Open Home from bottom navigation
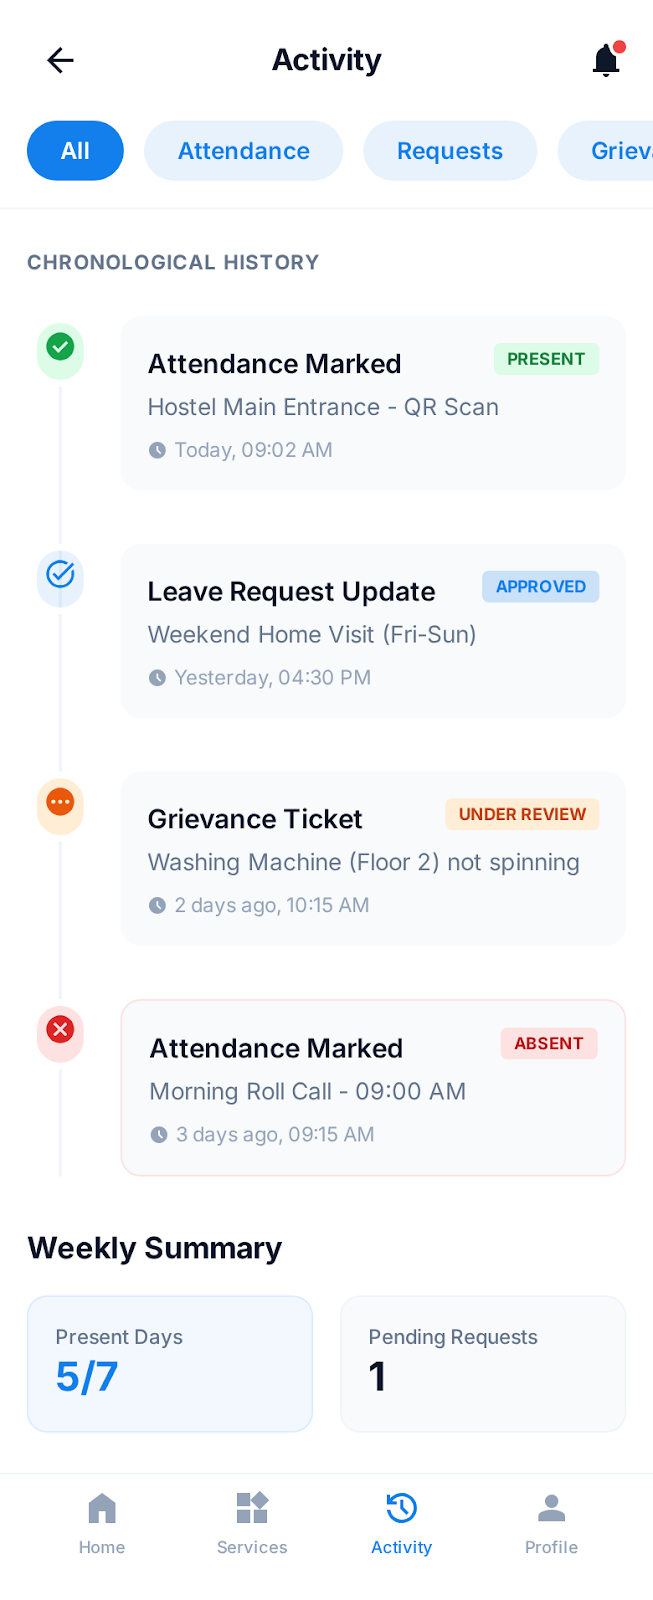This screenshot has height=1600, width=653. [x=102, y=1523]
